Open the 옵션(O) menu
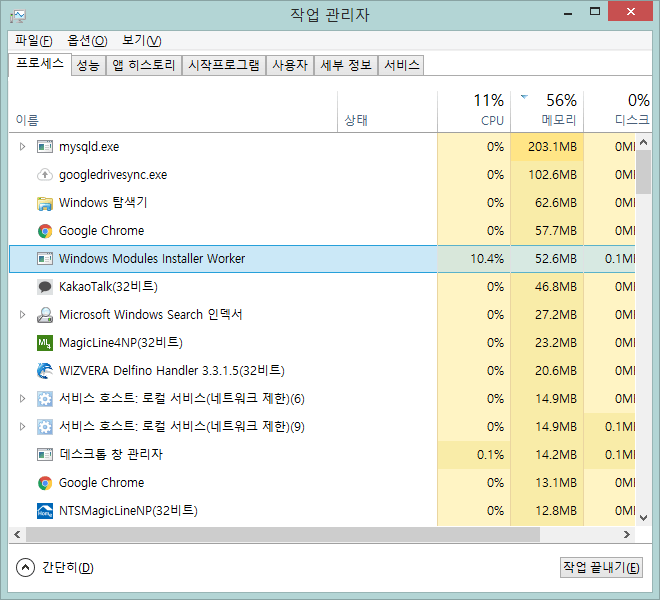Screen dimensions: 660x600 [x=87, y=40]
